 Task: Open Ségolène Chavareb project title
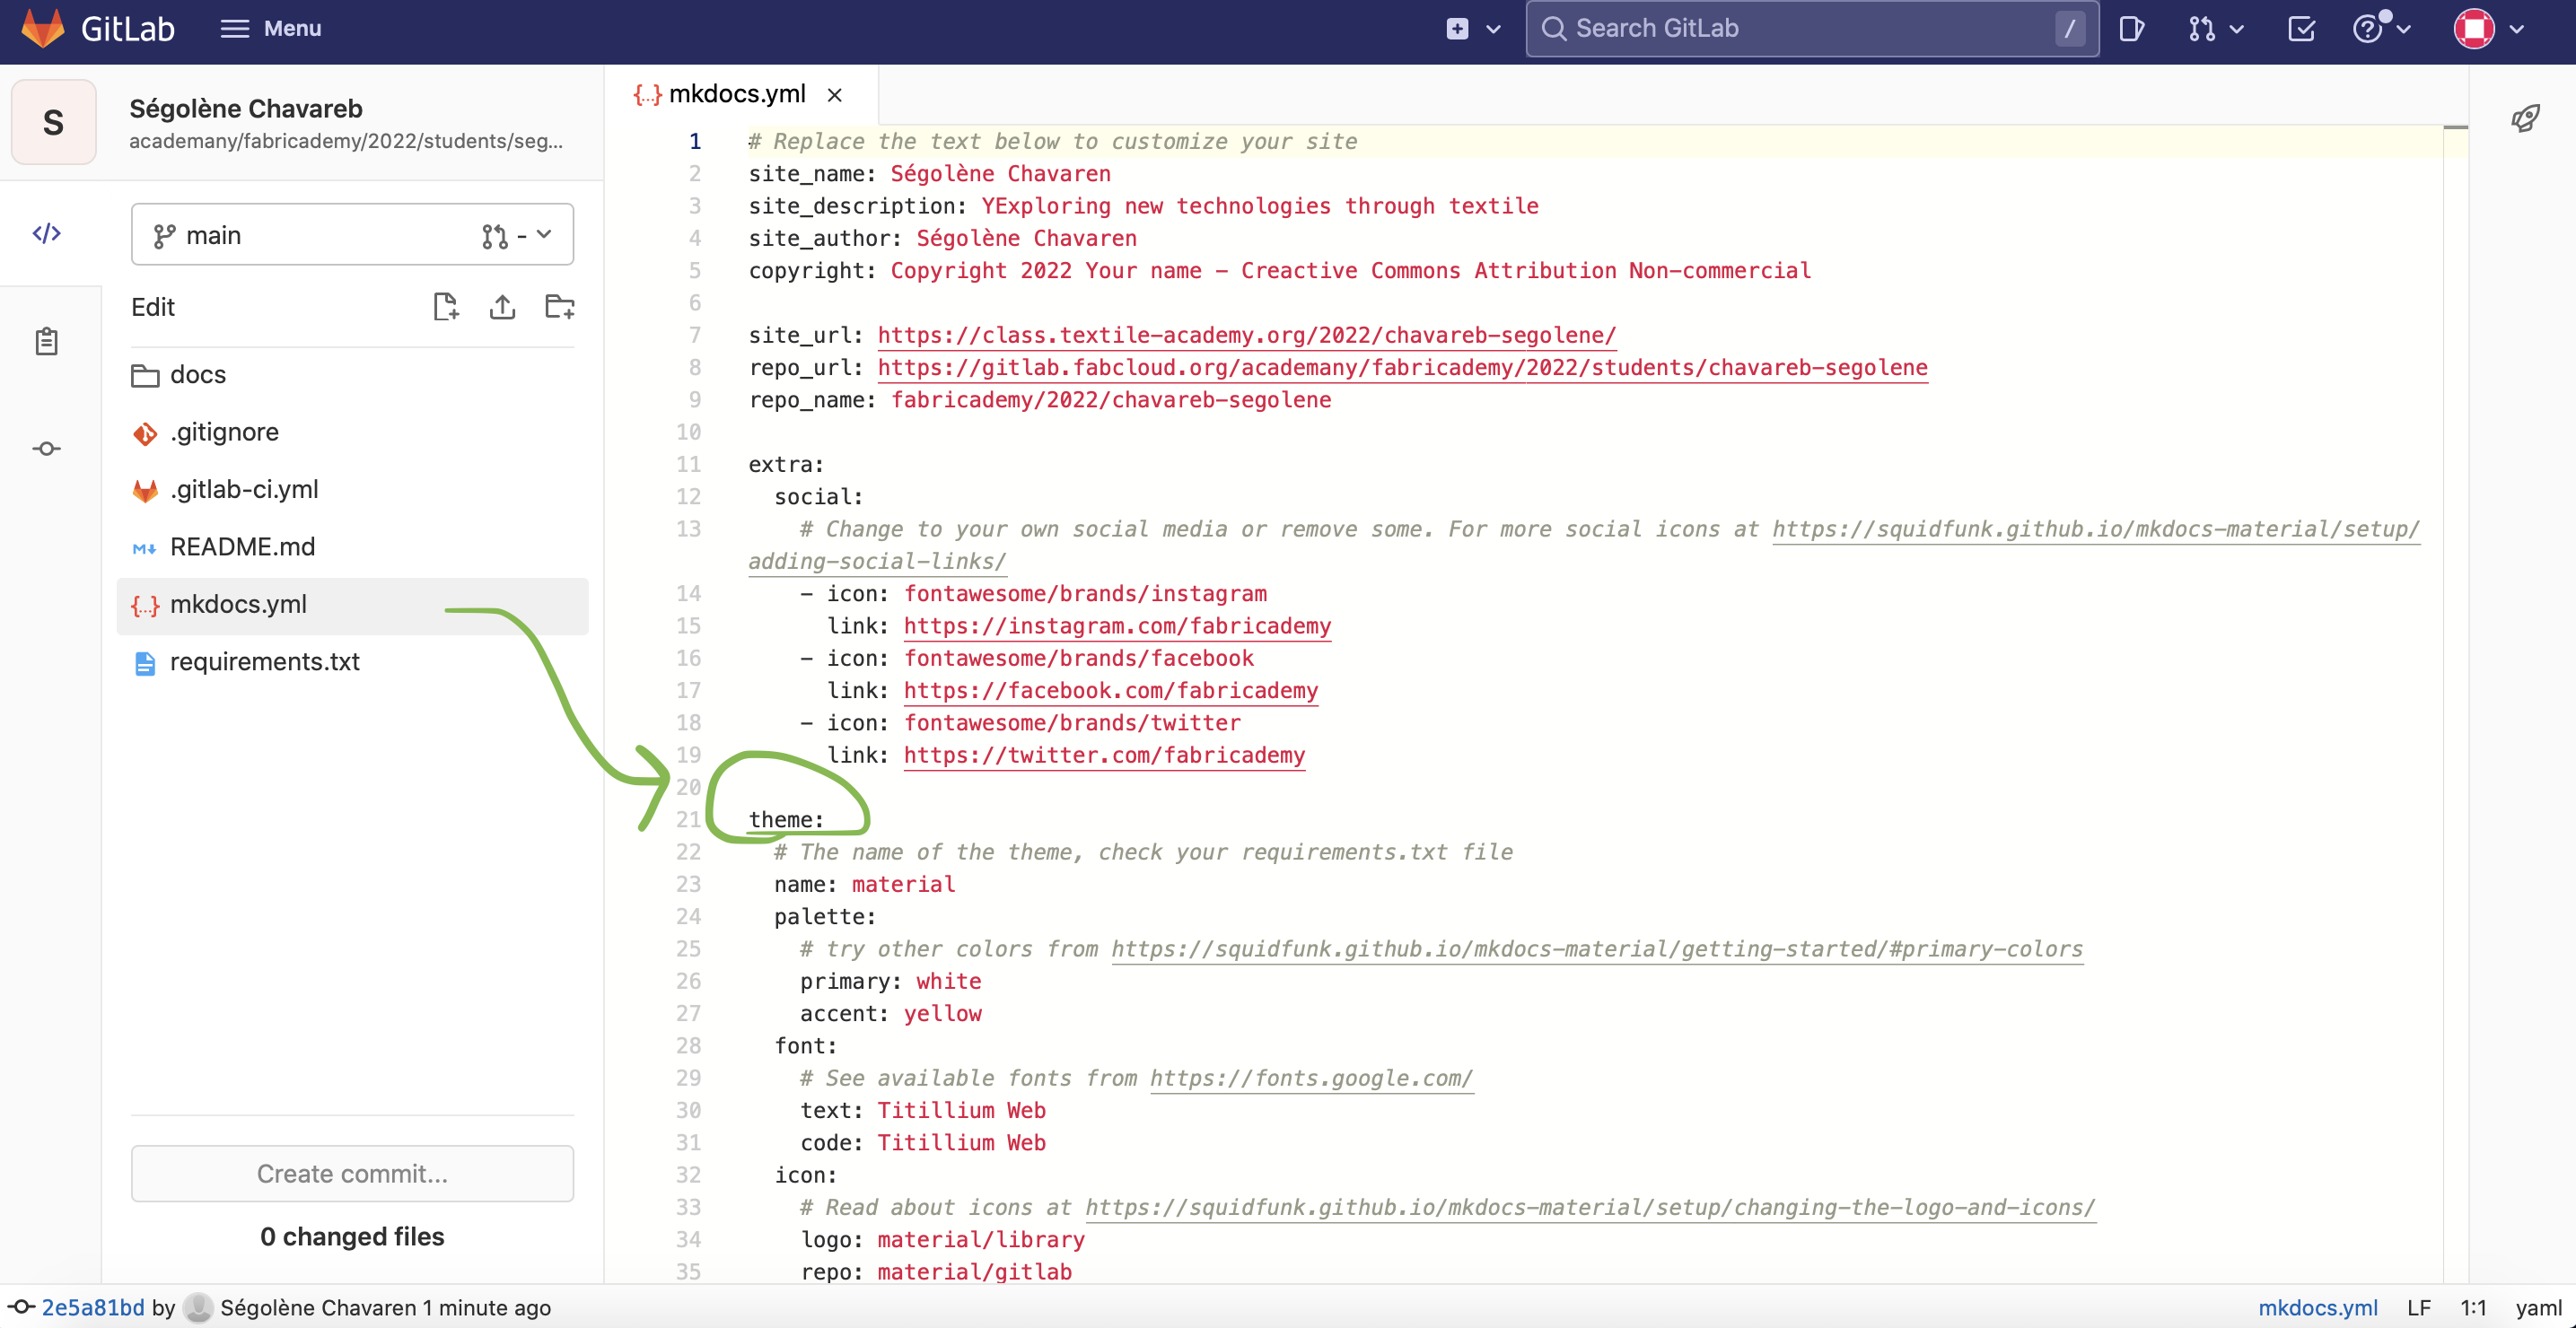245,108
